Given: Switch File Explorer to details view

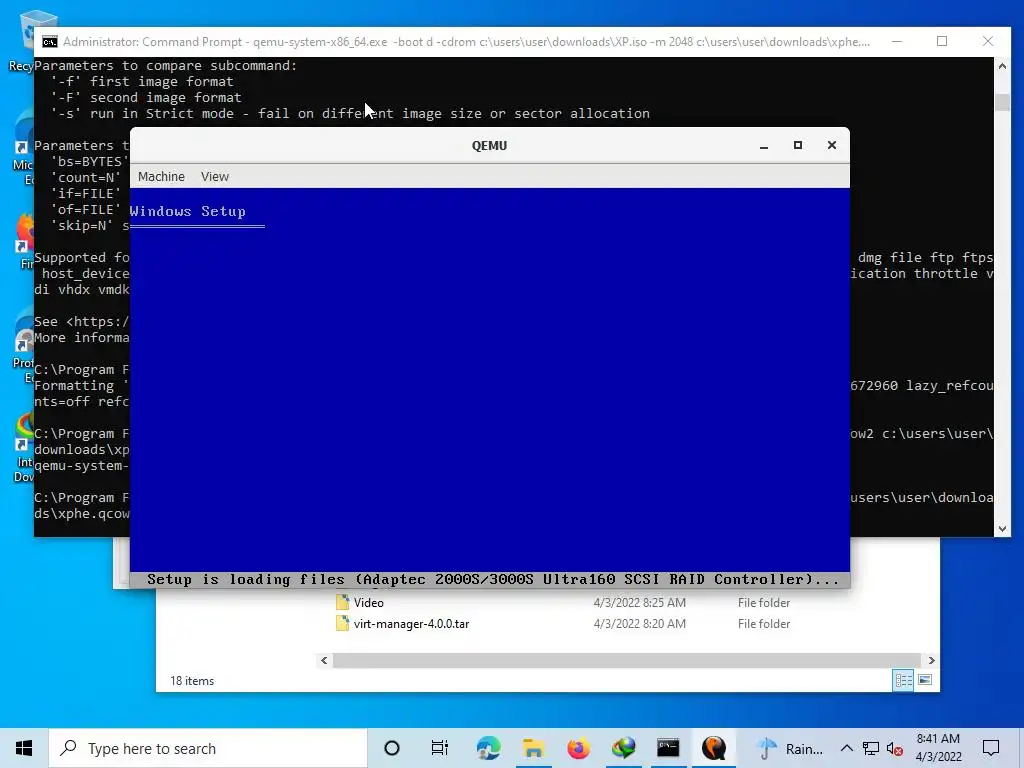Looking at the screenshot, I should (903, 680).
